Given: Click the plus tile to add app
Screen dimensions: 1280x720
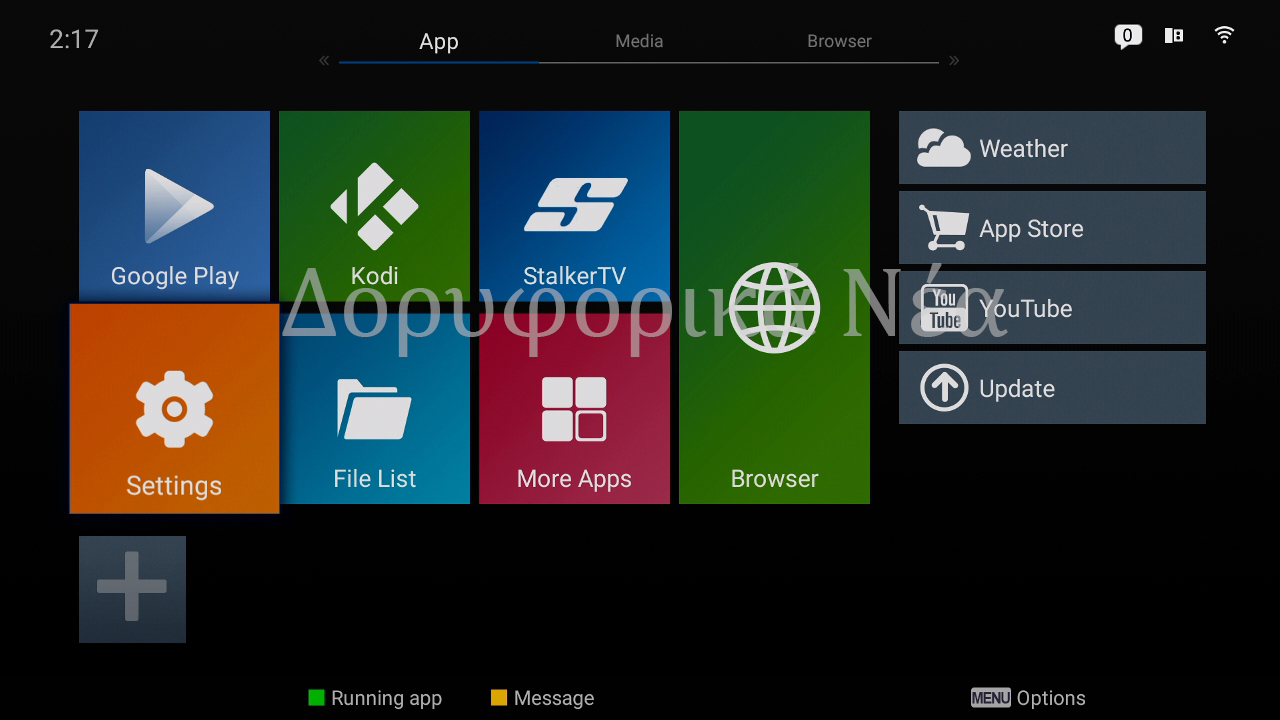Looking at the screenshot, I should 132,589.
